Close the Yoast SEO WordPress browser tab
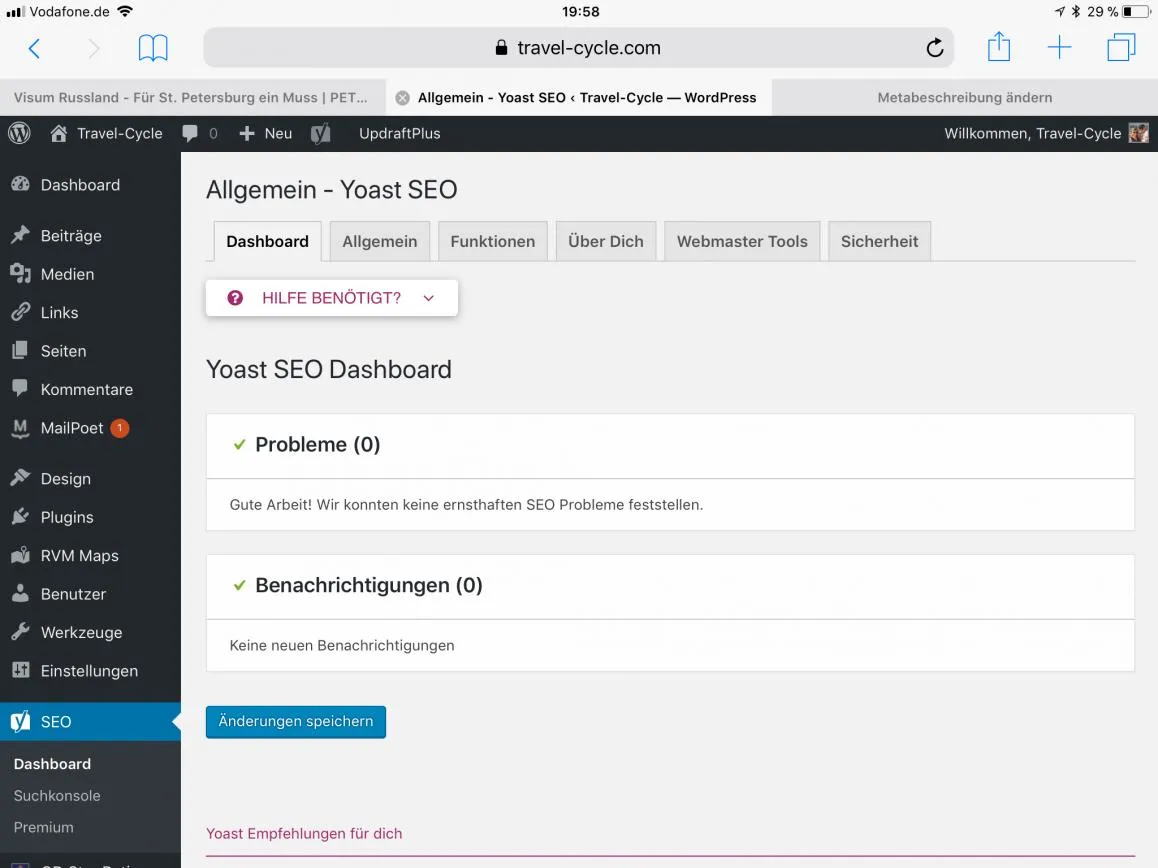The width and height of the screenshot is (1158, 868). 402,98
